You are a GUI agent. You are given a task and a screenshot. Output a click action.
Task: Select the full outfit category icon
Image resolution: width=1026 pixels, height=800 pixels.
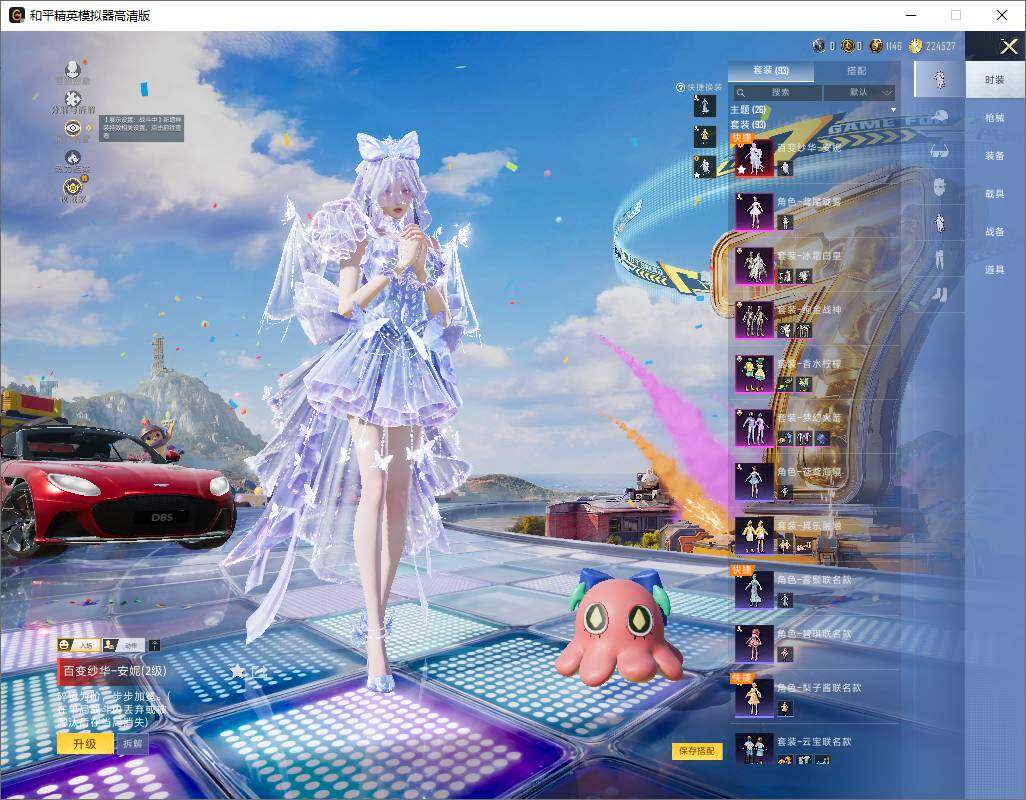pyautogui.click(x=940, y=79)
